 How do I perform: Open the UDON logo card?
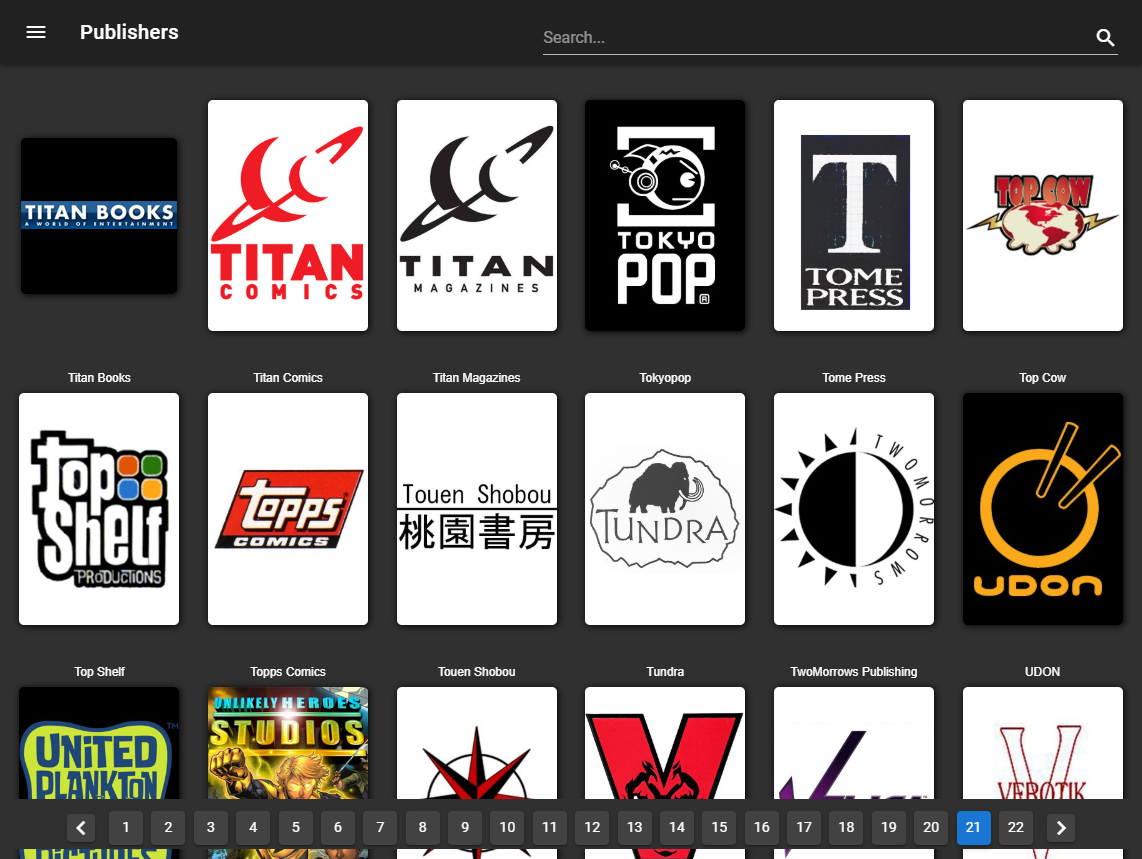[1042, 509]
